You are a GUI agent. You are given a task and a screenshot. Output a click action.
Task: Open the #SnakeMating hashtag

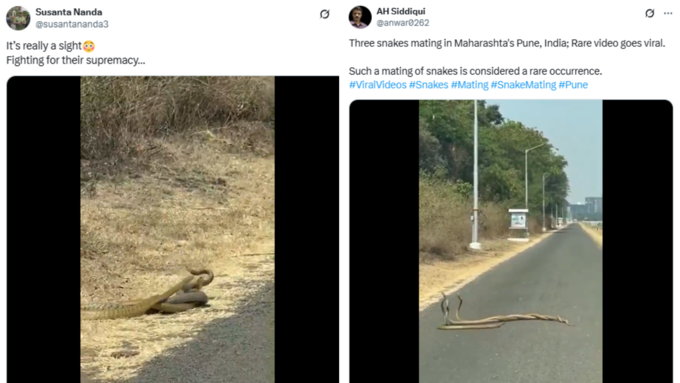(x=523, y=85)
